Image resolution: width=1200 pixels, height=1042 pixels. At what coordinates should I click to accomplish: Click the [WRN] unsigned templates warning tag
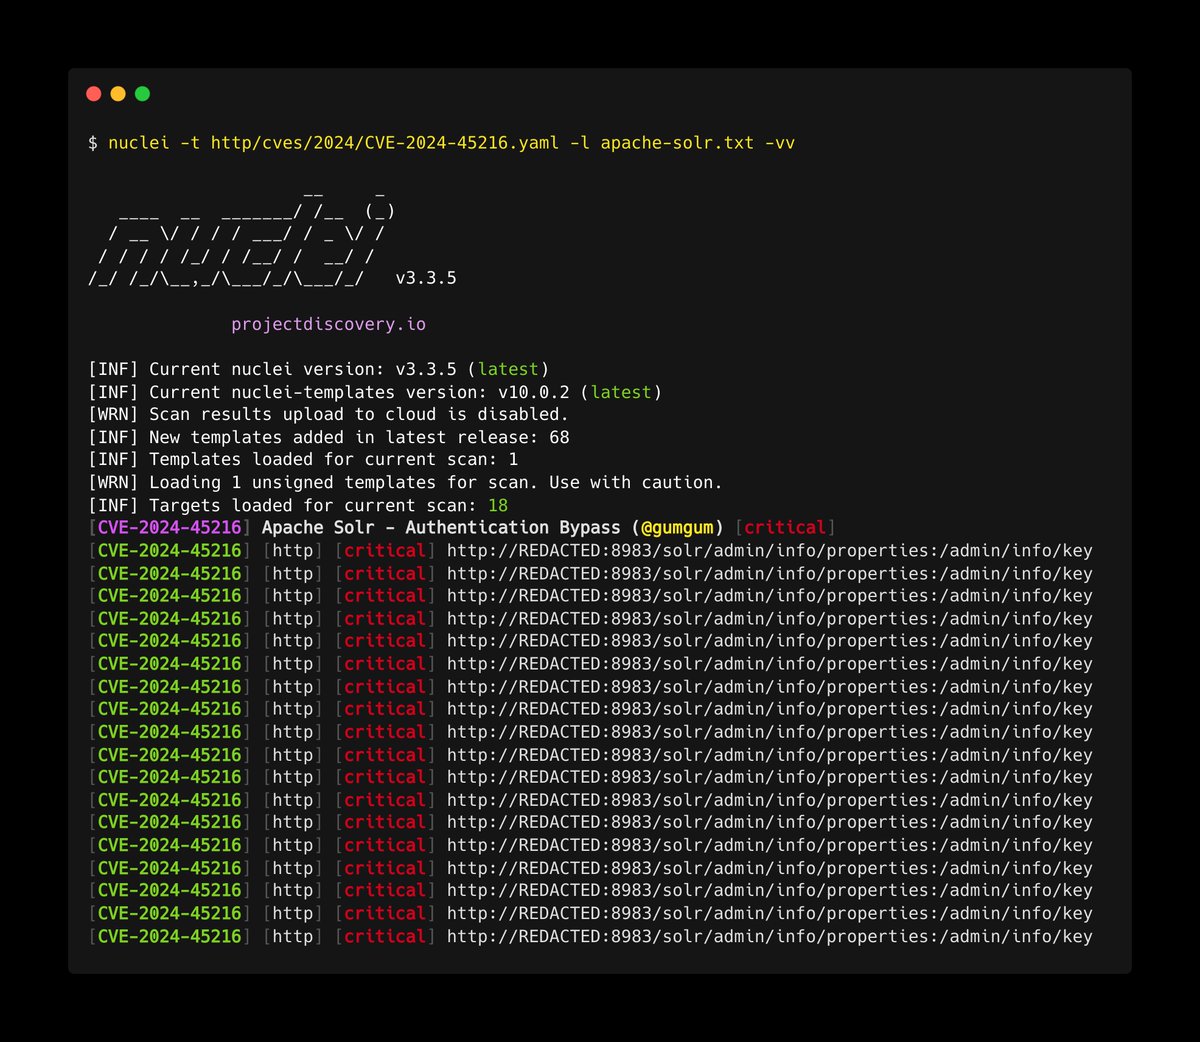click(113, 482)
